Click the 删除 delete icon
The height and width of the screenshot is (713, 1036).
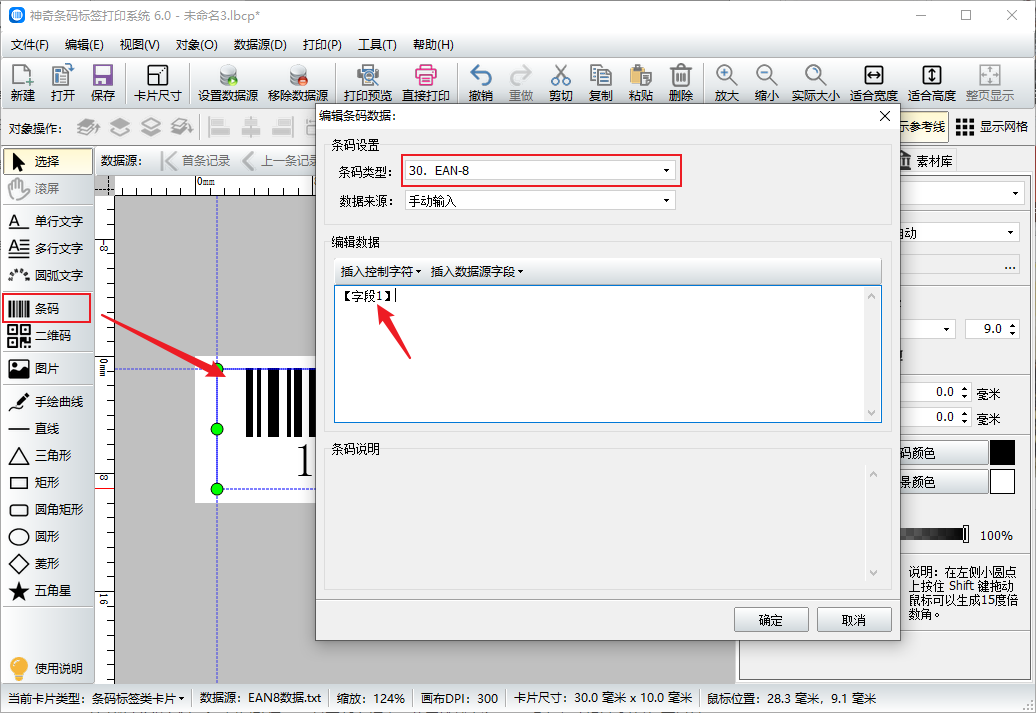[x=681, y=83]
